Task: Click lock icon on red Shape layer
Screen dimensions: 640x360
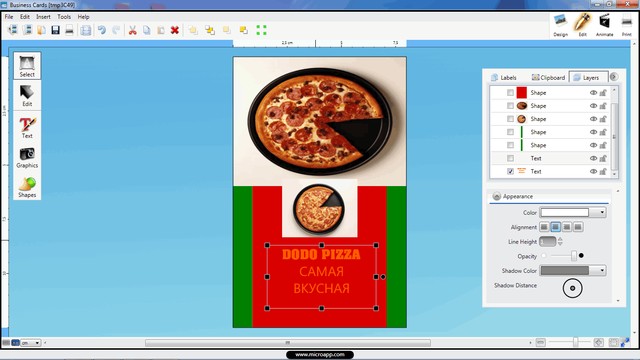Action: pos(603,93)
